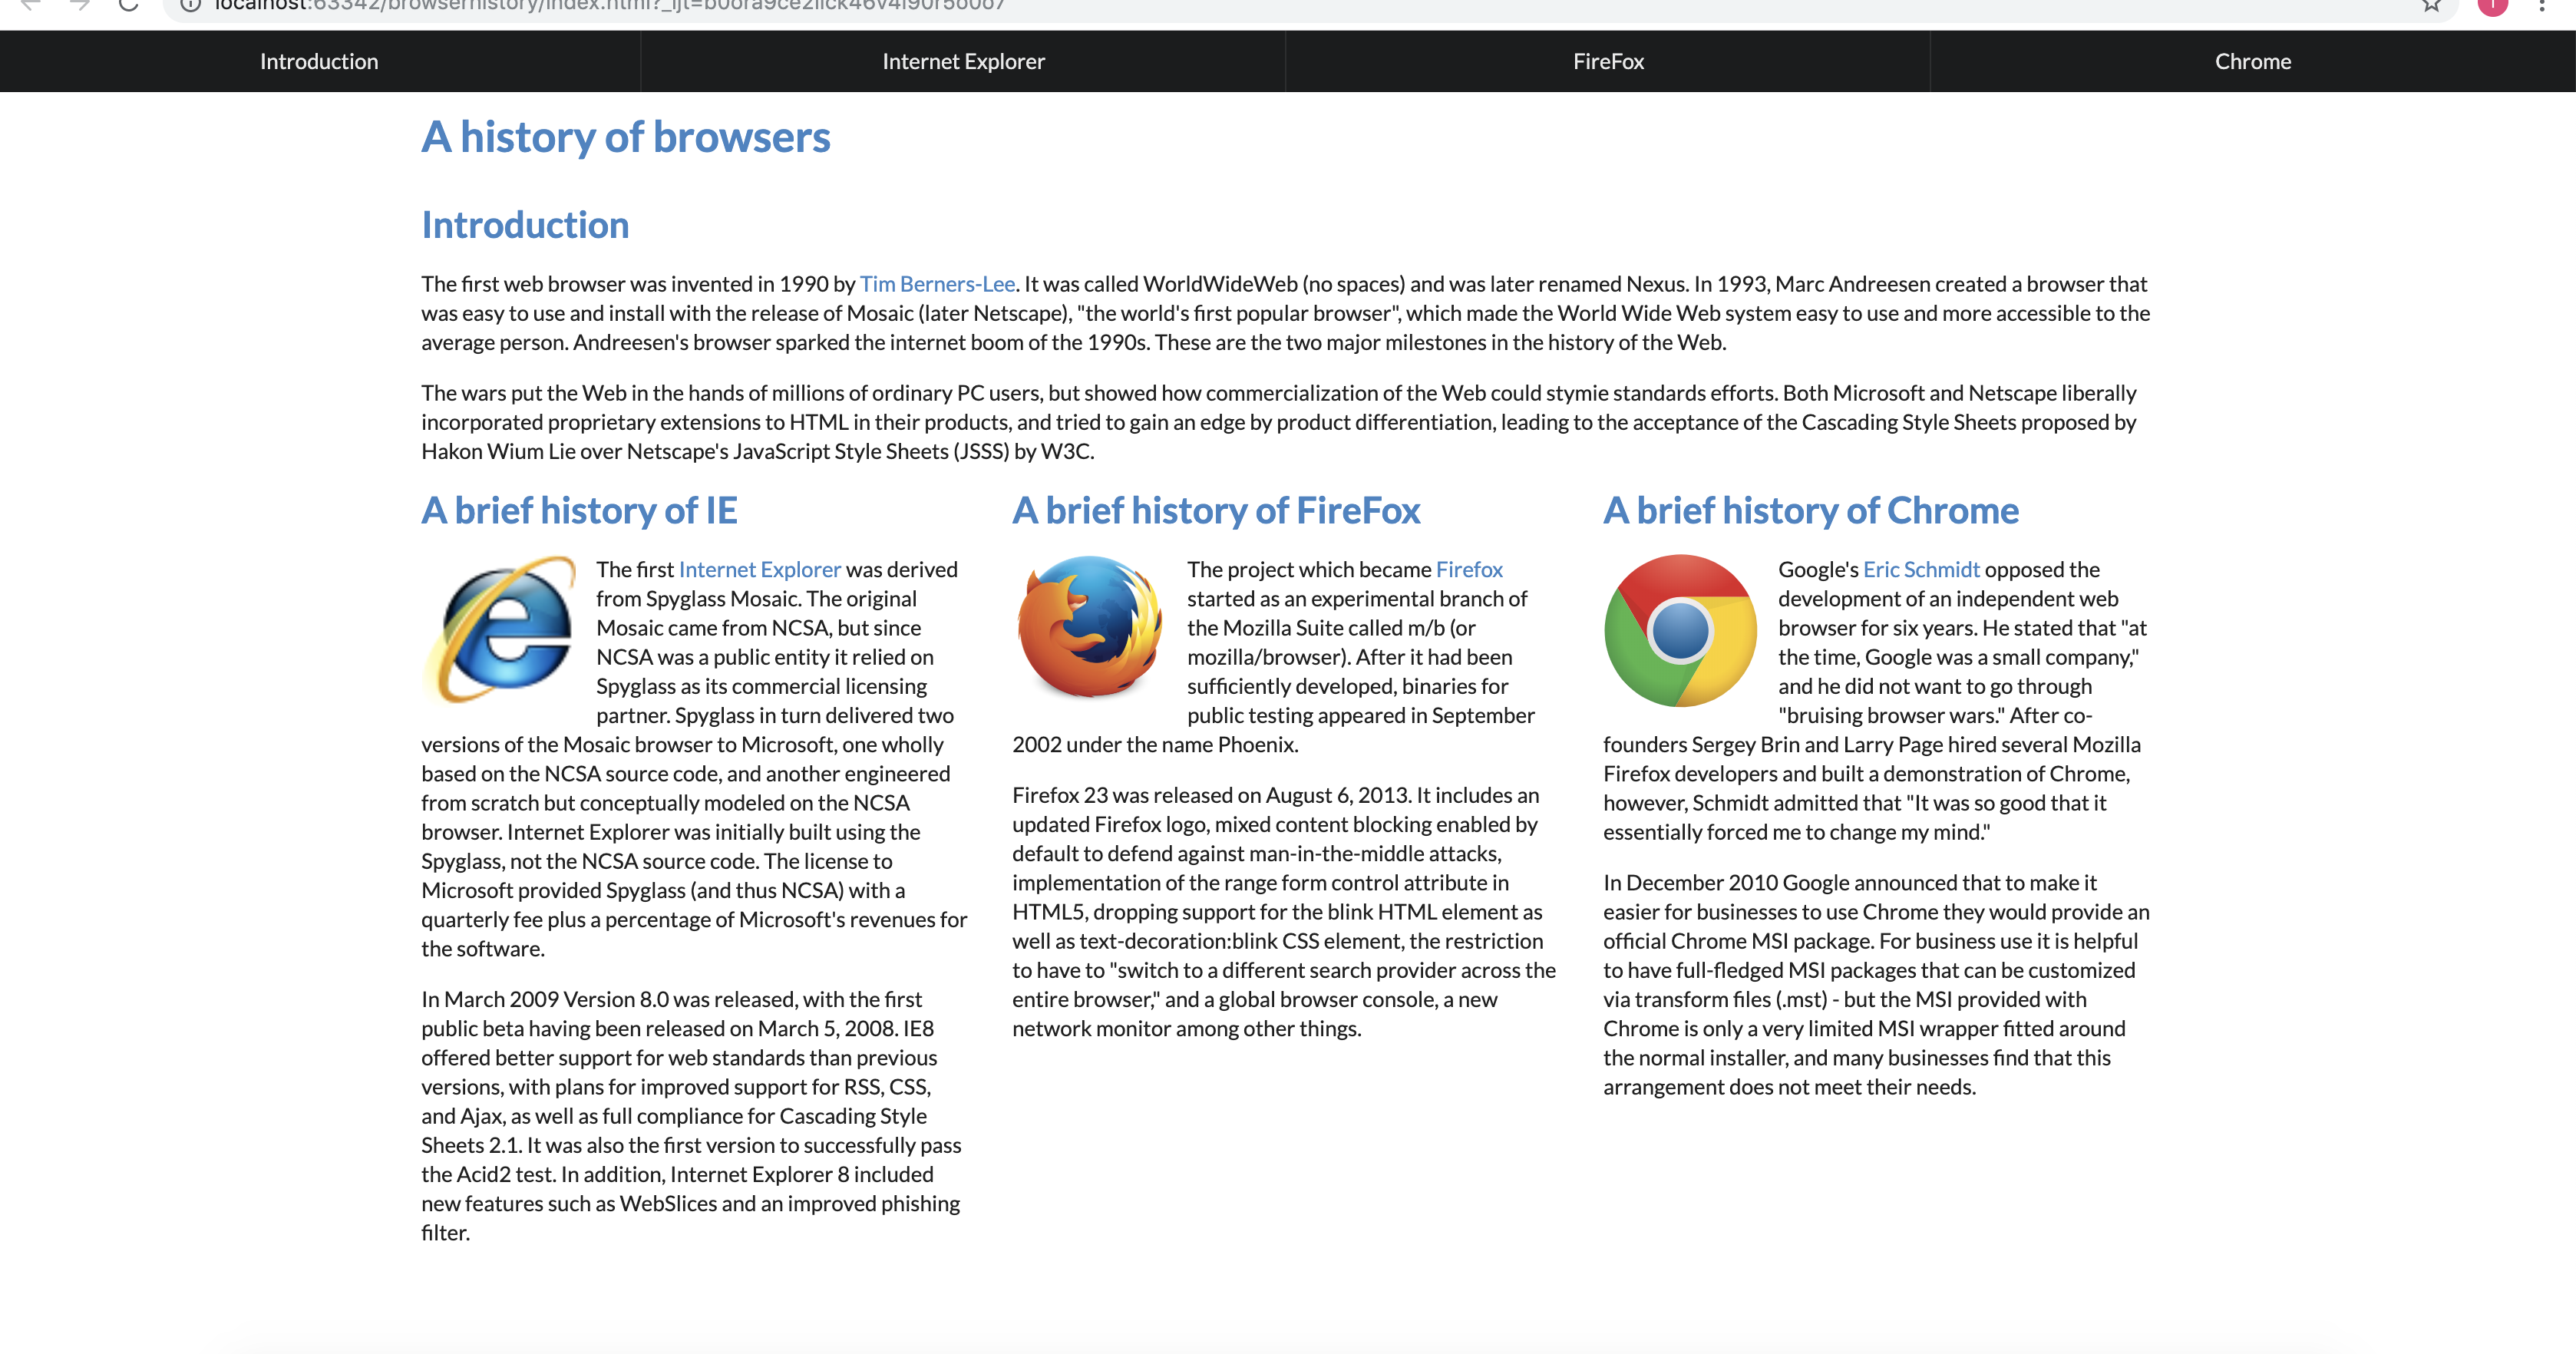Select the Internet Explorer navigation menu item
Image resolution: width=2576 pixels, height=1354 pixels.
click(x=963, y=61)
